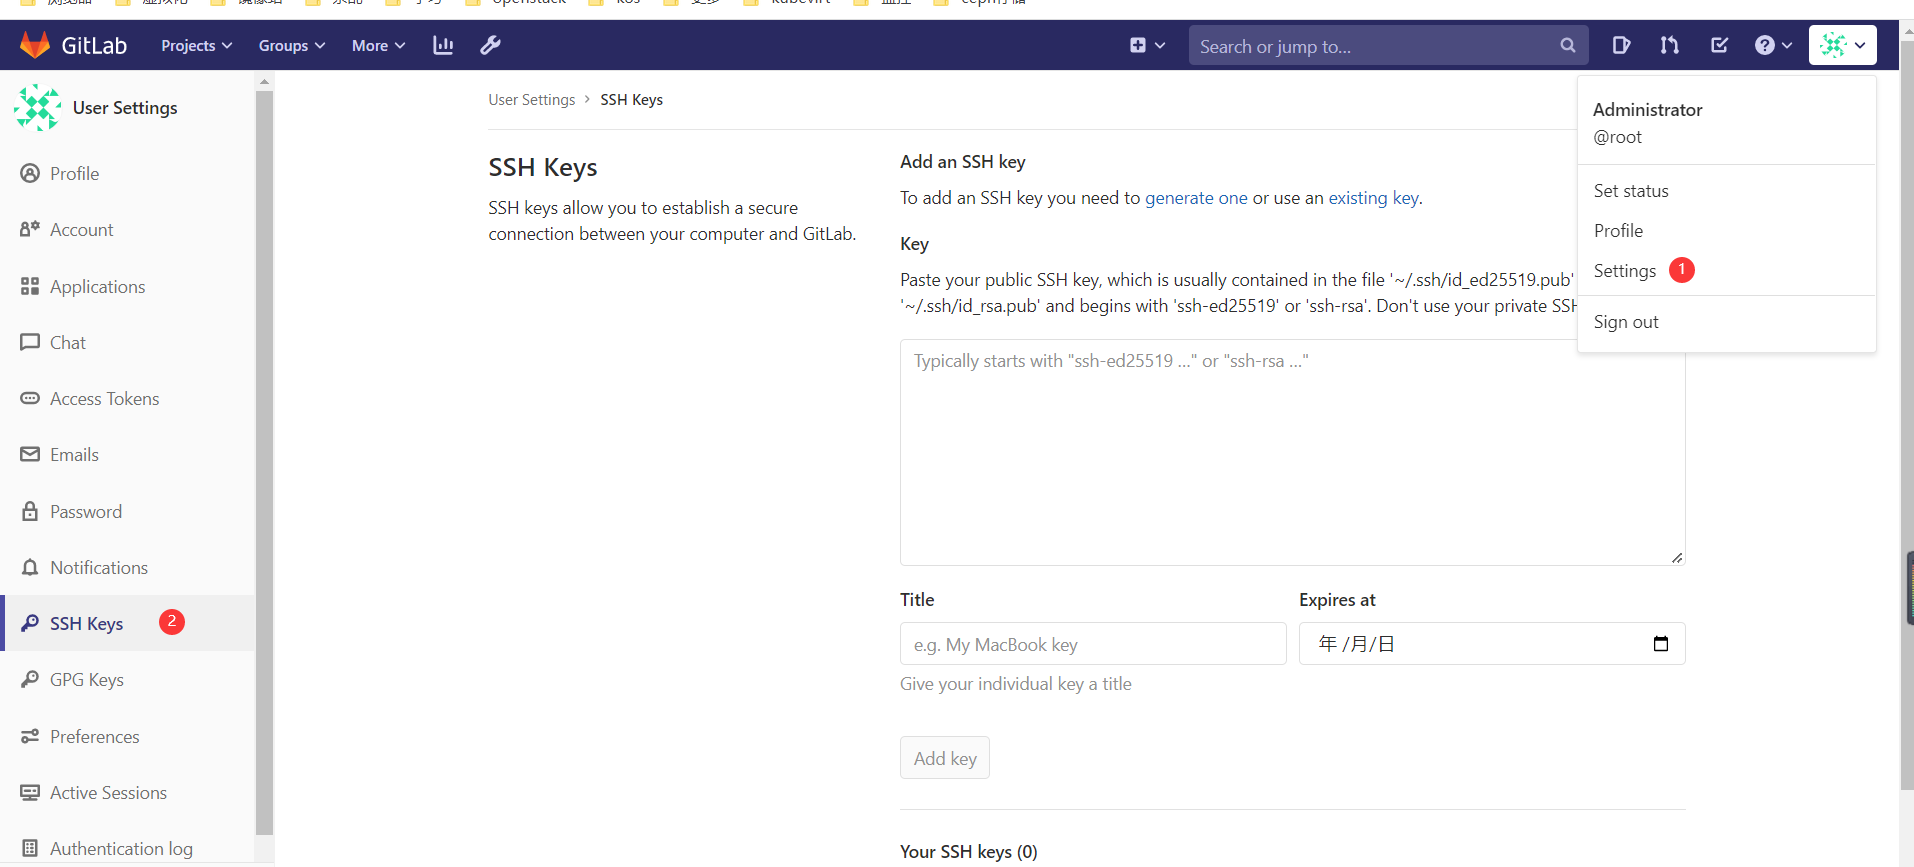The image size is (1914, 867).
Task: Click the Add key button
Action: click(944, 758)
